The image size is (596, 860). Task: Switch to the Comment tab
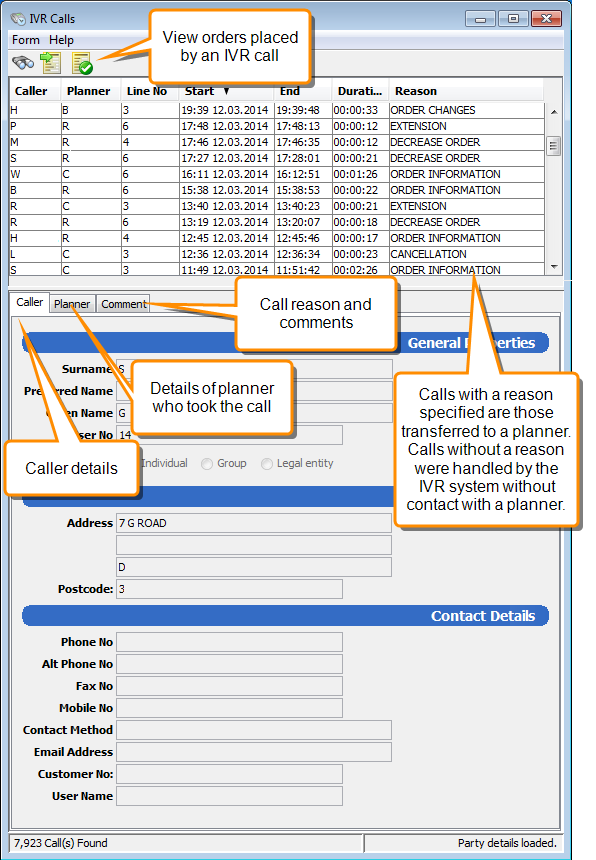tap(124, 304)
